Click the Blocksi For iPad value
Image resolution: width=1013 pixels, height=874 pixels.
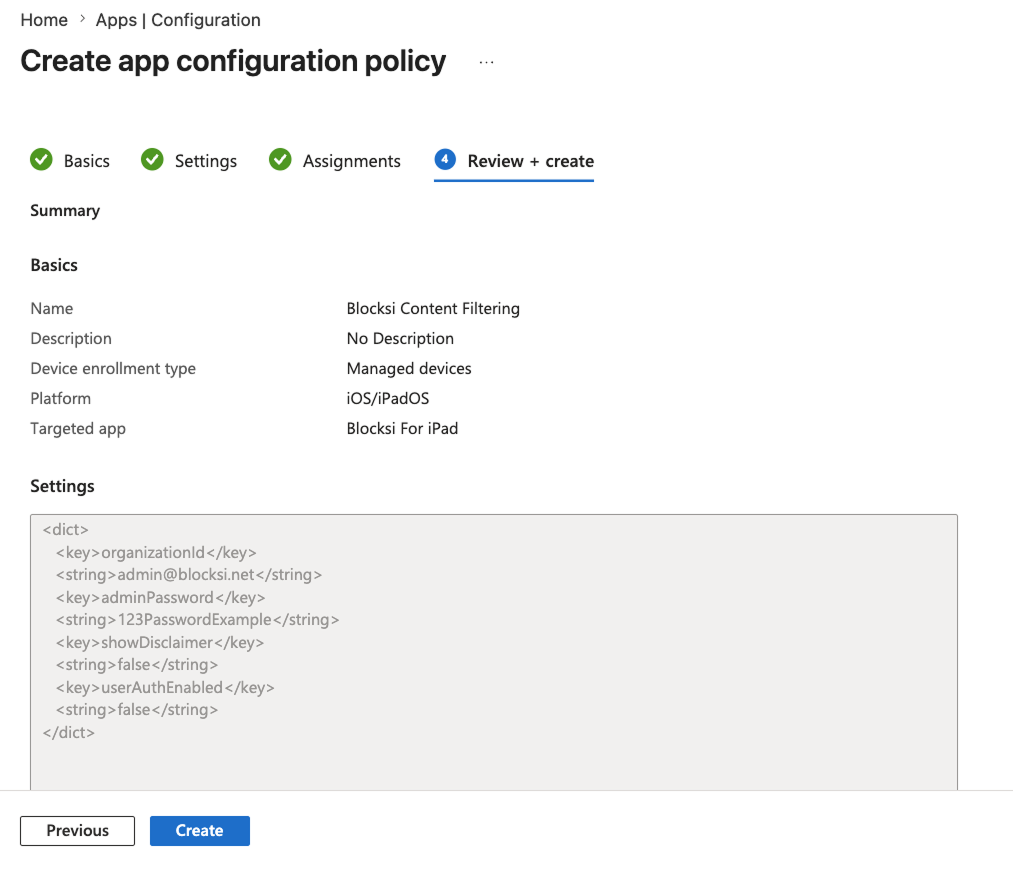(x=402, y=428)
